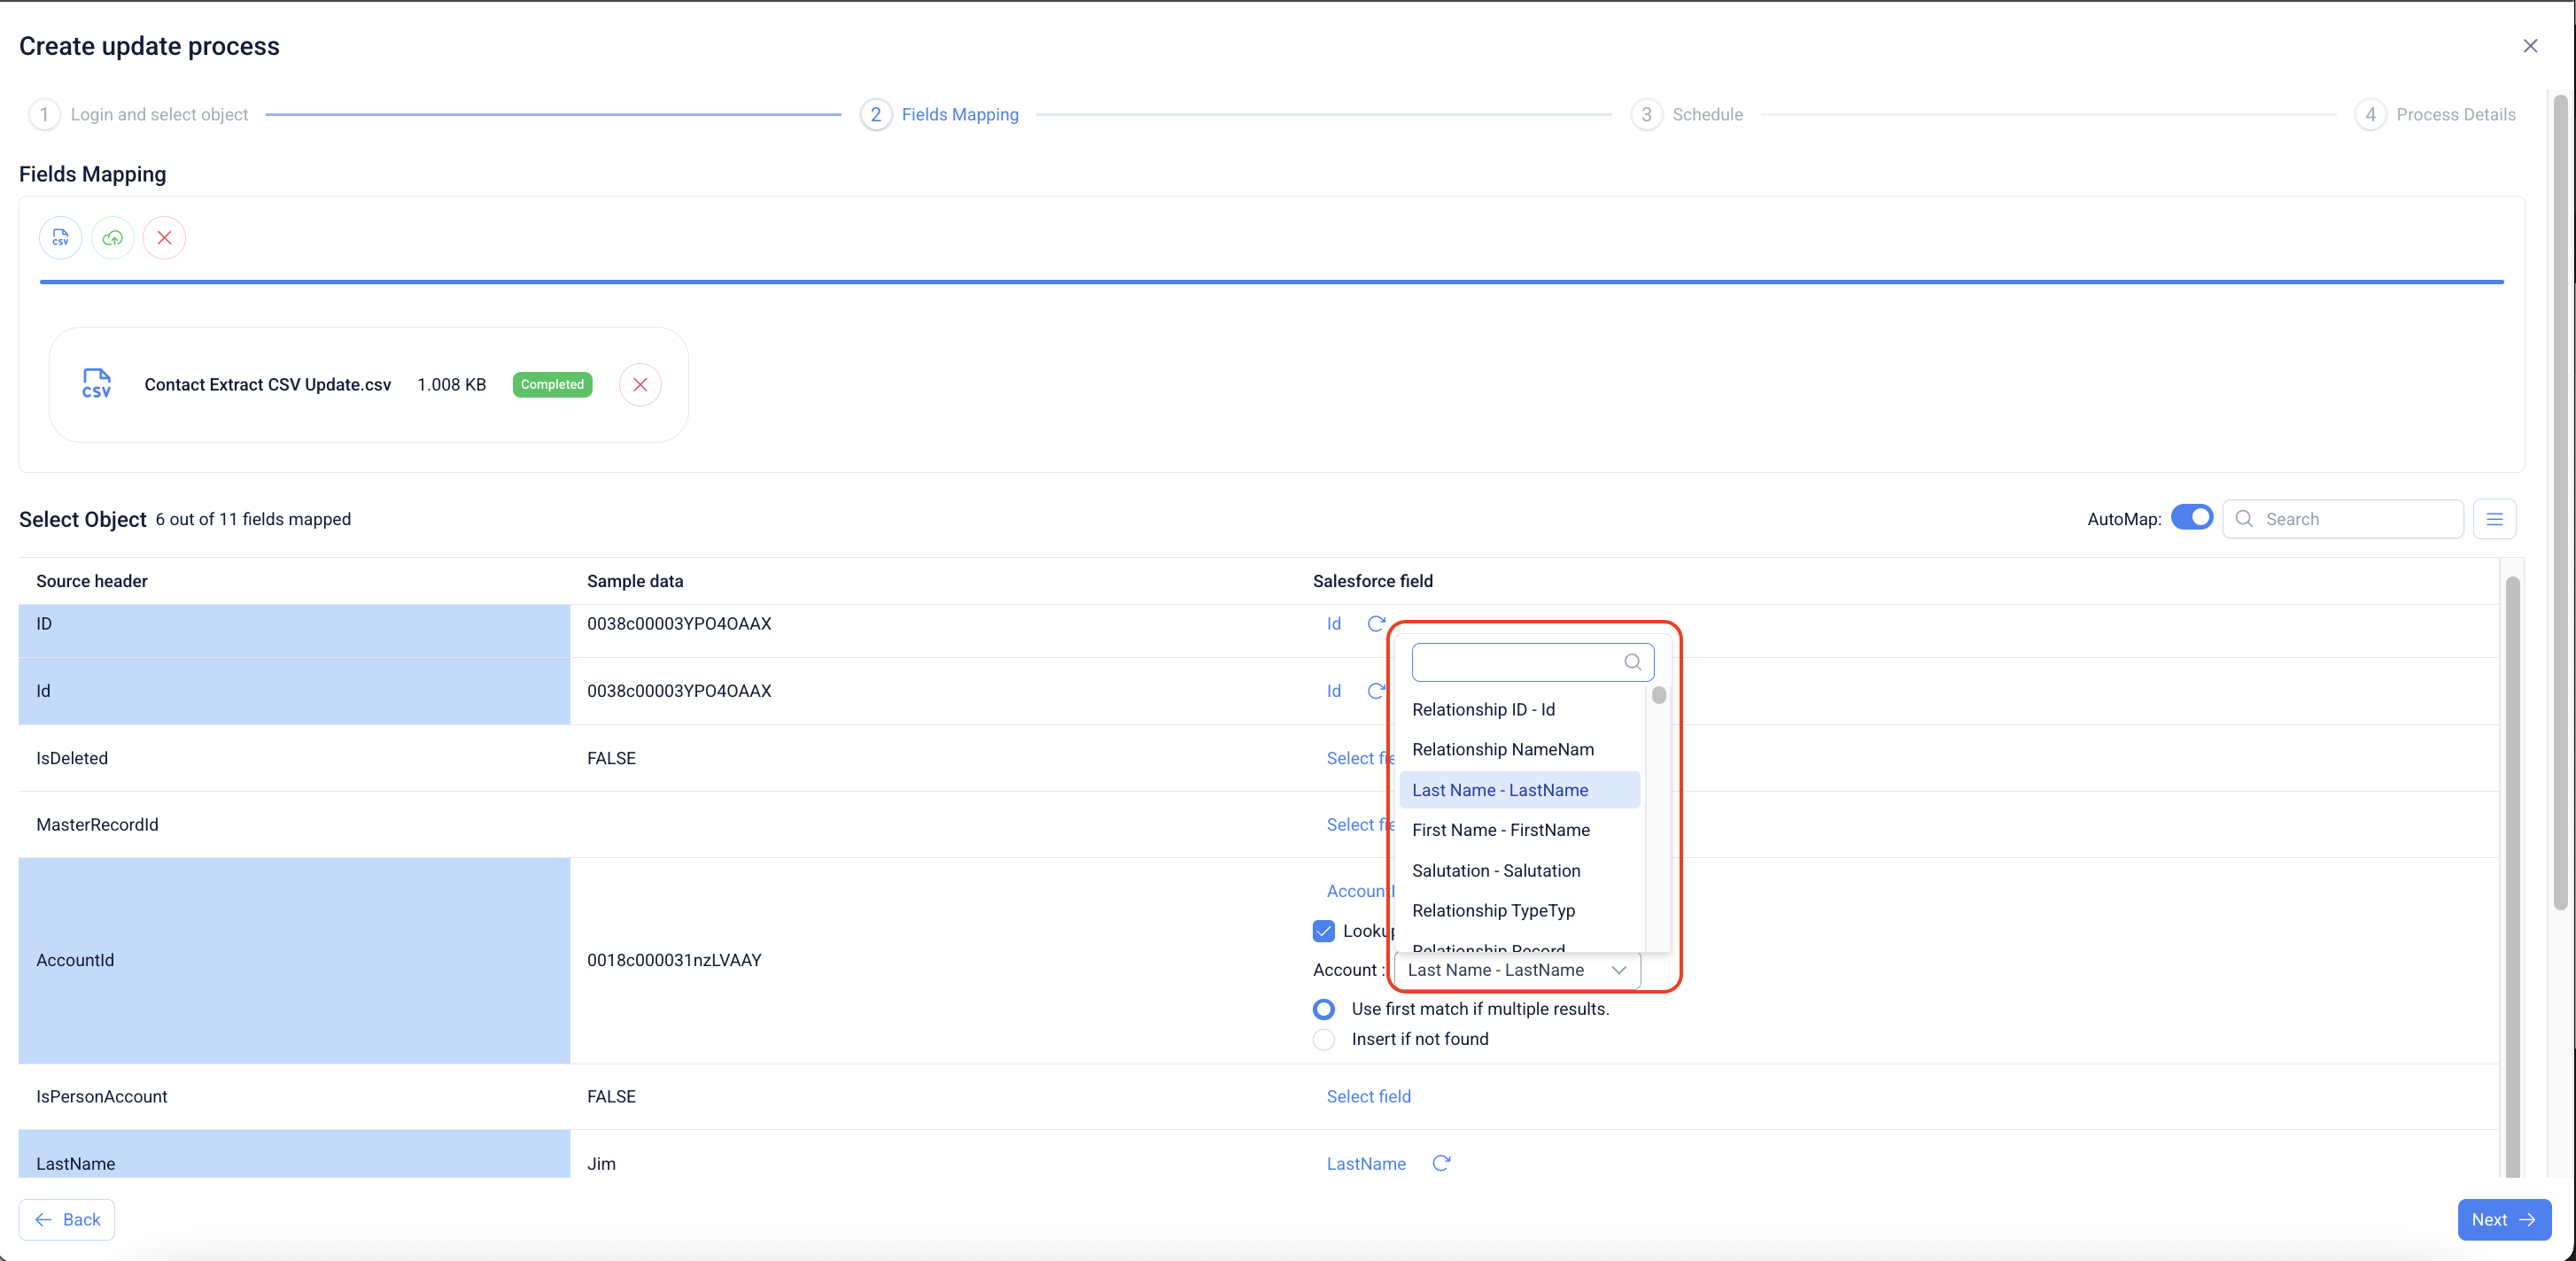
Task: Click the magnifier in dropdown search box
Action: coord(1632,662)
